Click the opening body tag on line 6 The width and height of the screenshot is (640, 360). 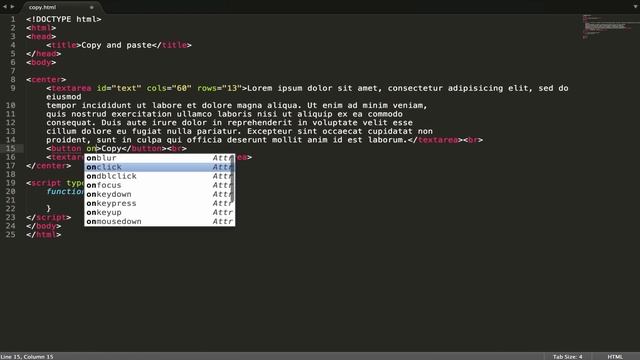41,62
